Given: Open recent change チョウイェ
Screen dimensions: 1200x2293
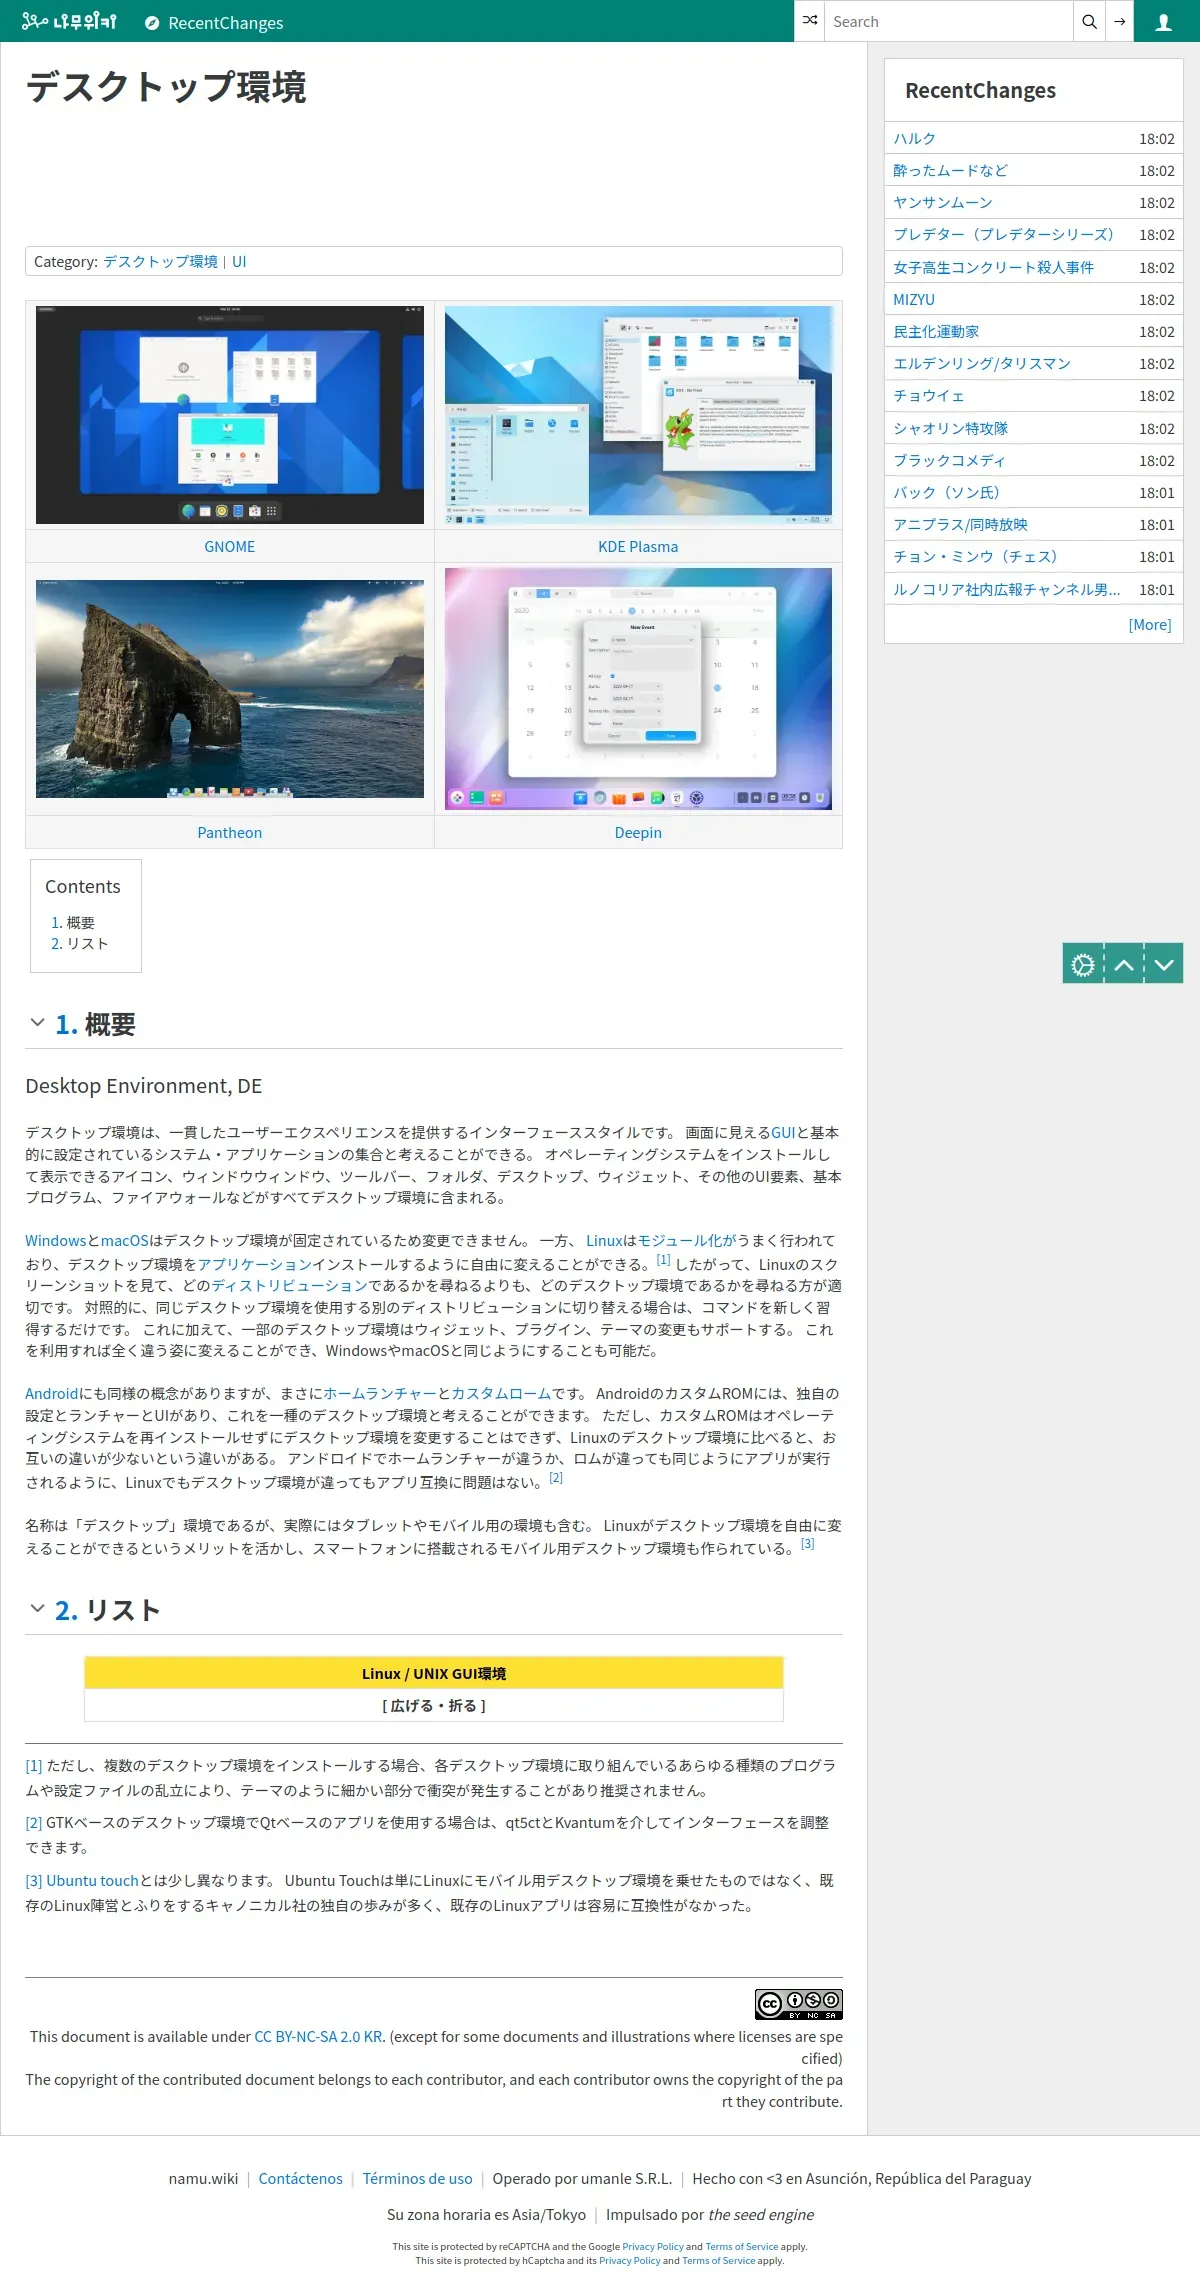Looking at the screenshot, I should coord(929,396).
